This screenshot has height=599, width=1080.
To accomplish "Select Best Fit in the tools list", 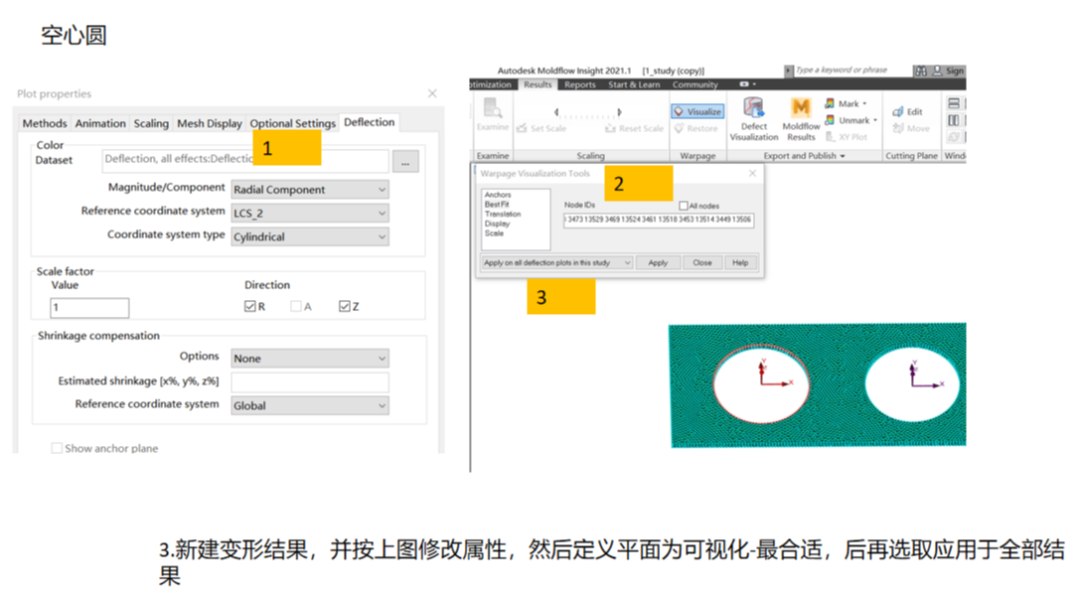I will pyautogui.click(x=497, y=204).
